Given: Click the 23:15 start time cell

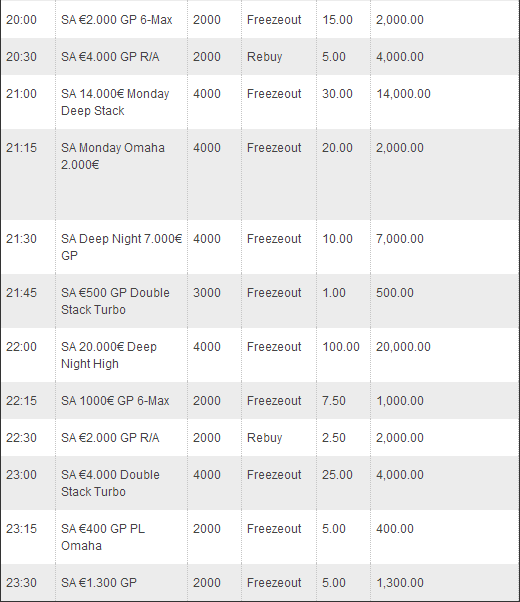Looking at the screenshot, I should [21, 529].
